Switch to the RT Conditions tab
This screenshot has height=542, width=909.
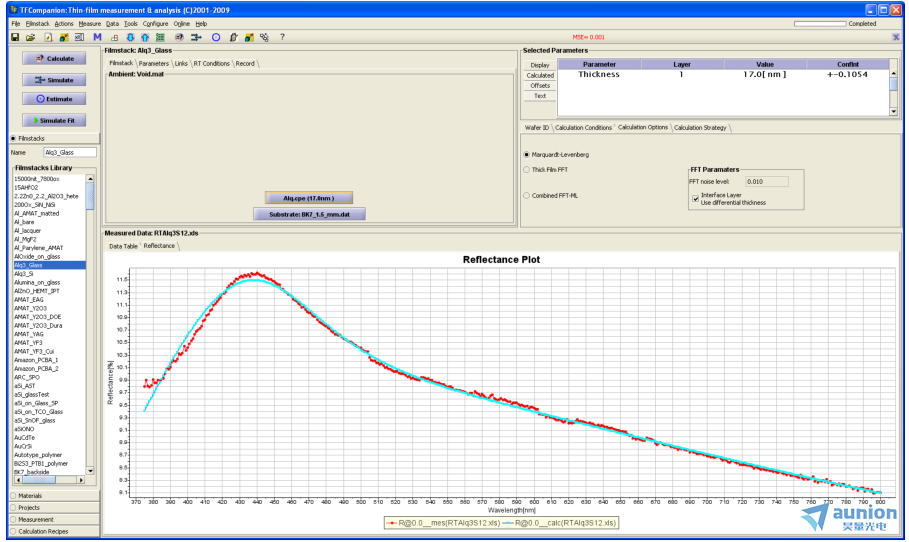[x=212, y=64]
